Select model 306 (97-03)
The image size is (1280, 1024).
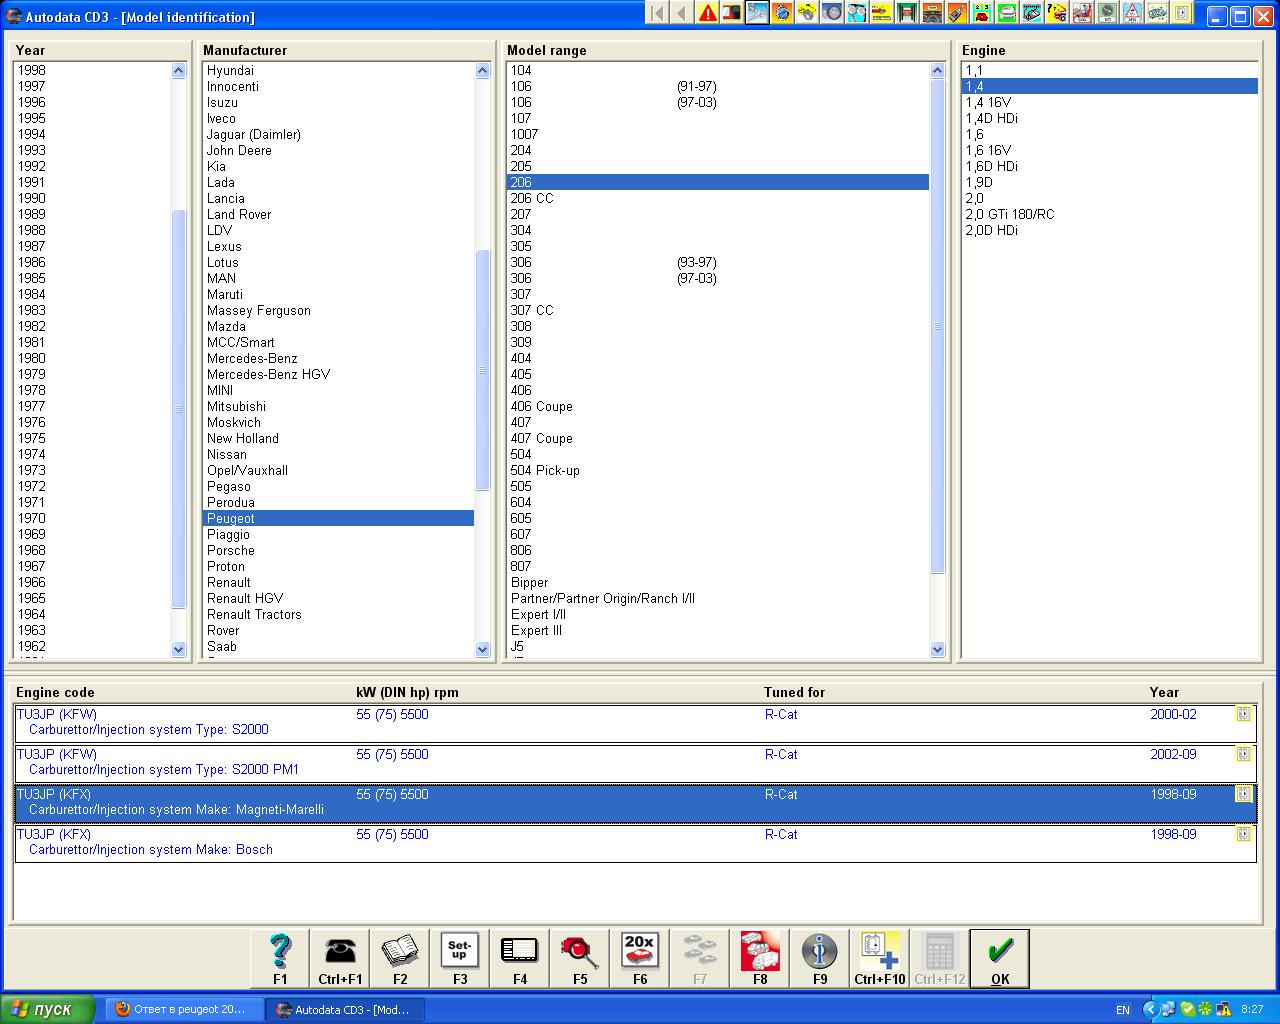[718, 278]
